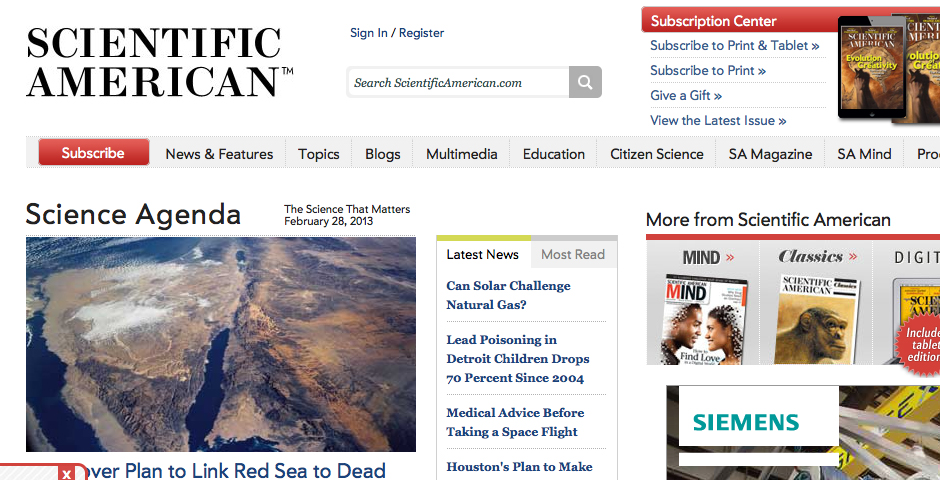Click the Sign In link
Screen dimensions: 940x480
[369, 33]
